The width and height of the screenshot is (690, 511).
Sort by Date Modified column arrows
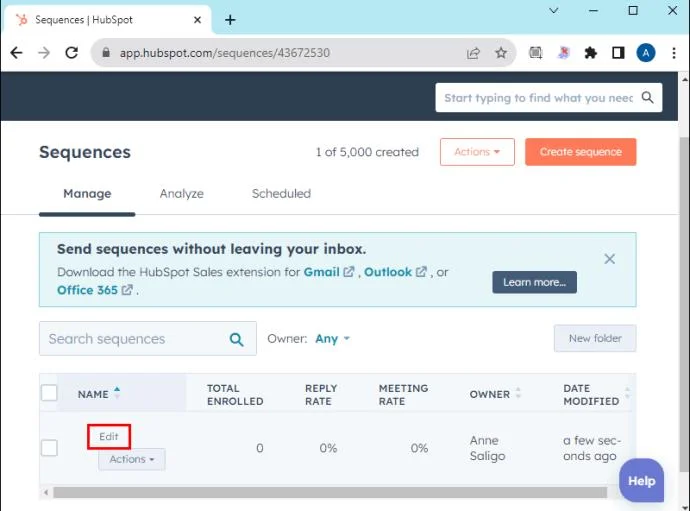(x=627, y=393)
